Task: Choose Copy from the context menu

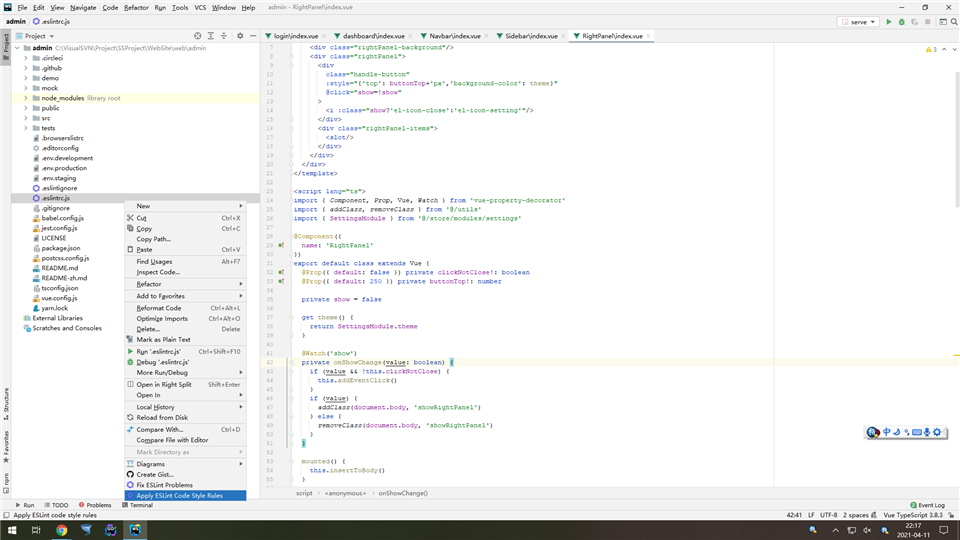Action: (186, 228)
